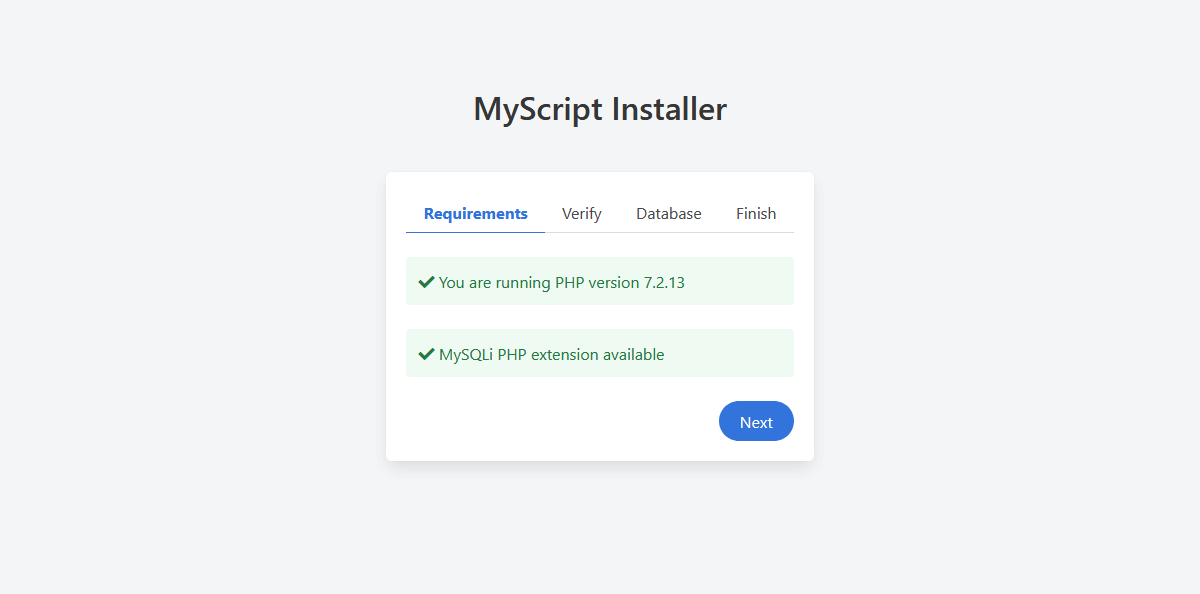Image resolution: width=1200 pixels, height=594 pixels.
Task: Click the gray divider line under Finish tab
Action: click(x=756, y=232)
